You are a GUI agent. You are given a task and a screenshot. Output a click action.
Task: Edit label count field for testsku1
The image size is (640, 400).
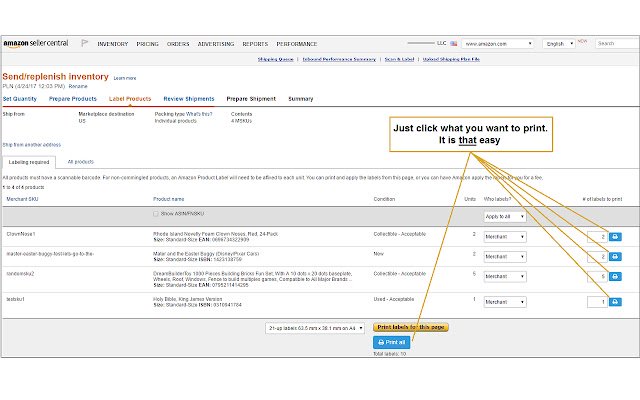tap(598, 302)
